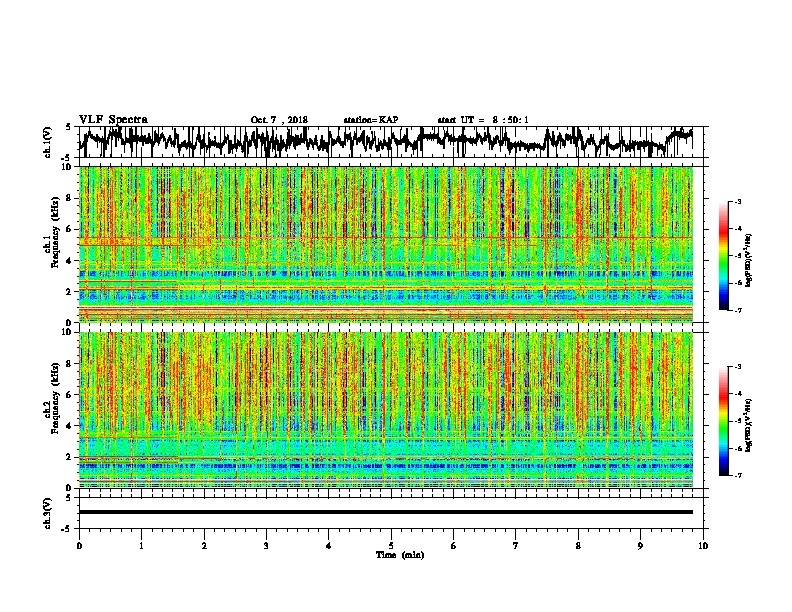The image size is (792, 612).
Task: Click the '6' kHz tick on ch.2 spectrogram
Action: click(x=70, y=395)
